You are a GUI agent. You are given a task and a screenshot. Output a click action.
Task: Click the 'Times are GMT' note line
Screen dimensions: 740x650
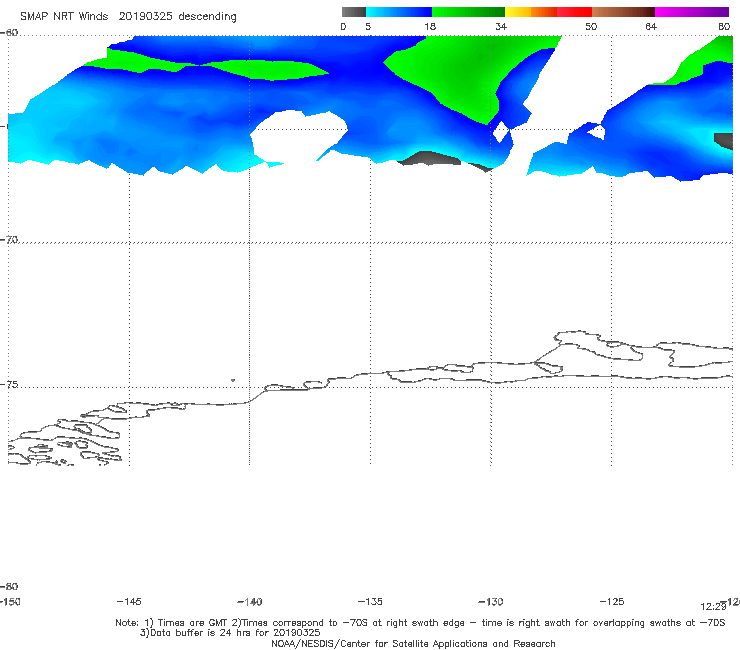[420, 623]
